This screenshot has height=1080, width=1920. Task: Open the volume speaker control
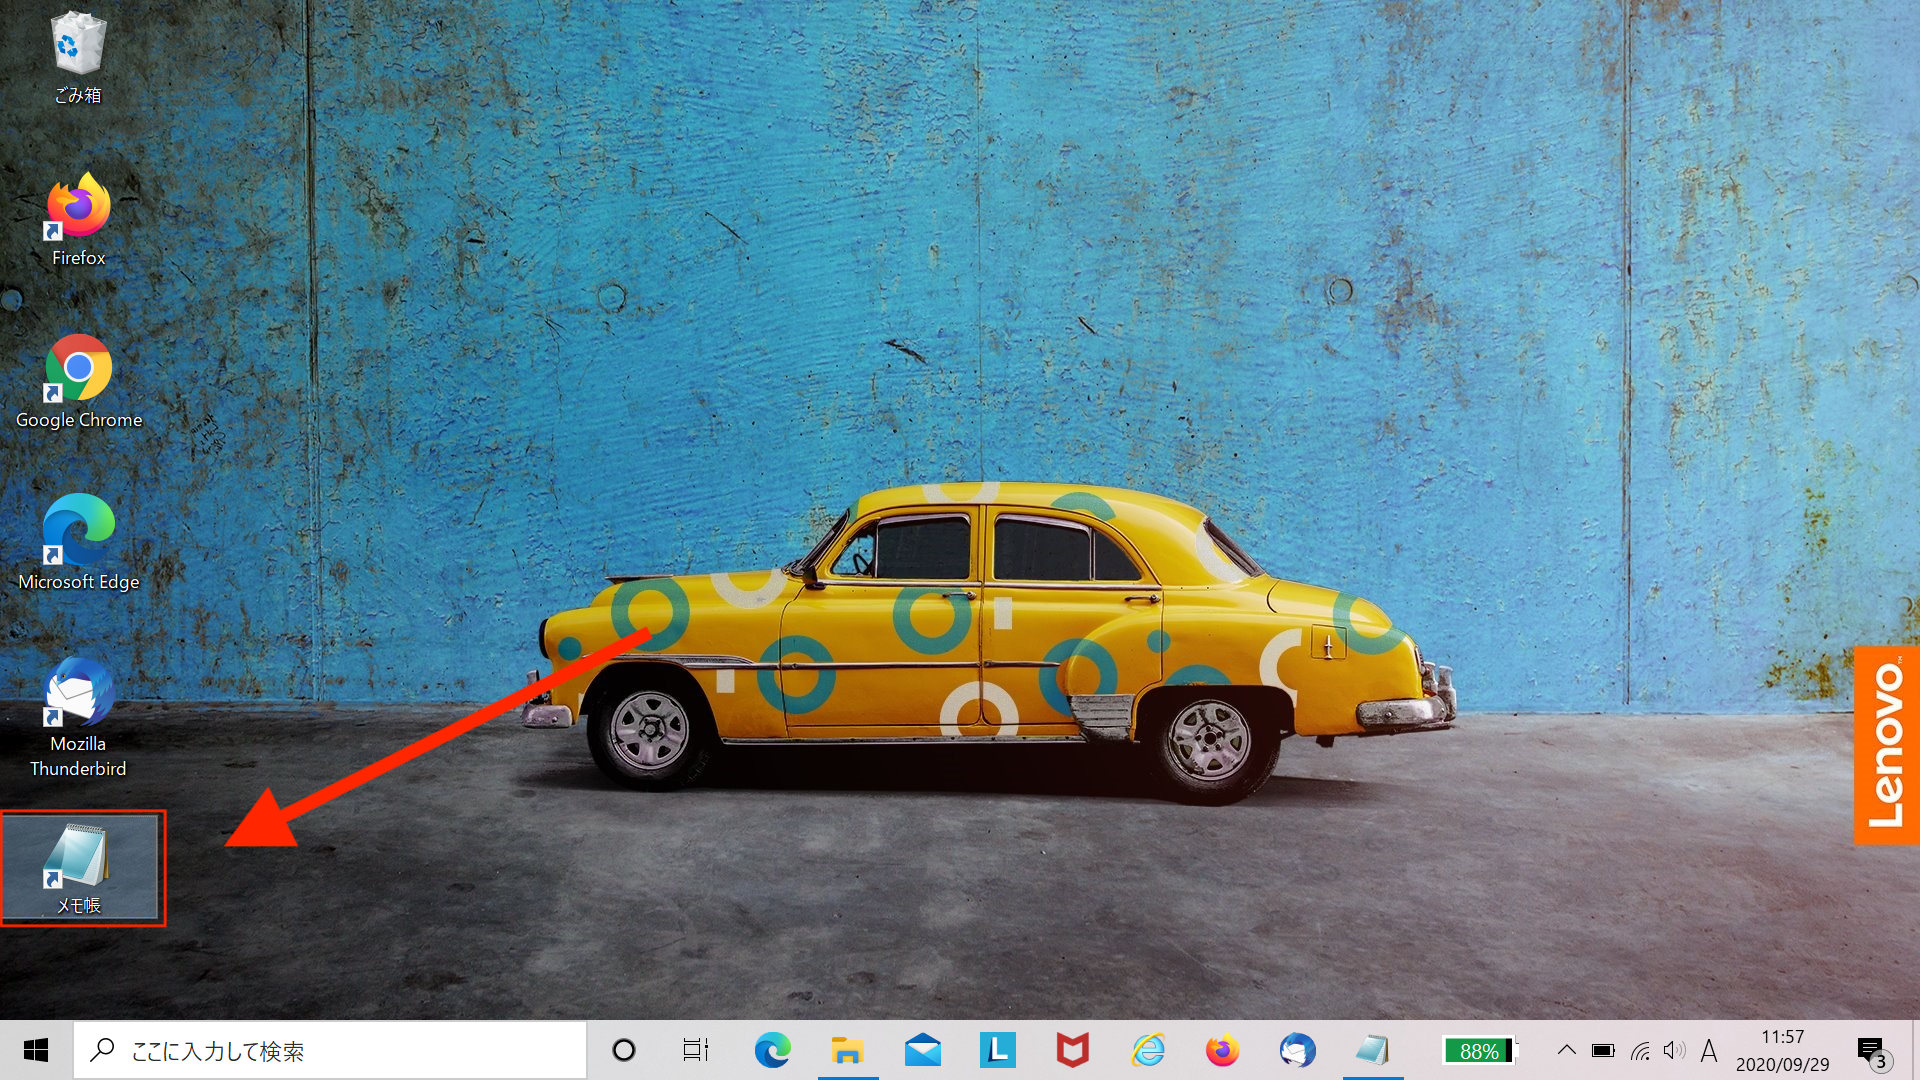(x=1673, y=1050)
